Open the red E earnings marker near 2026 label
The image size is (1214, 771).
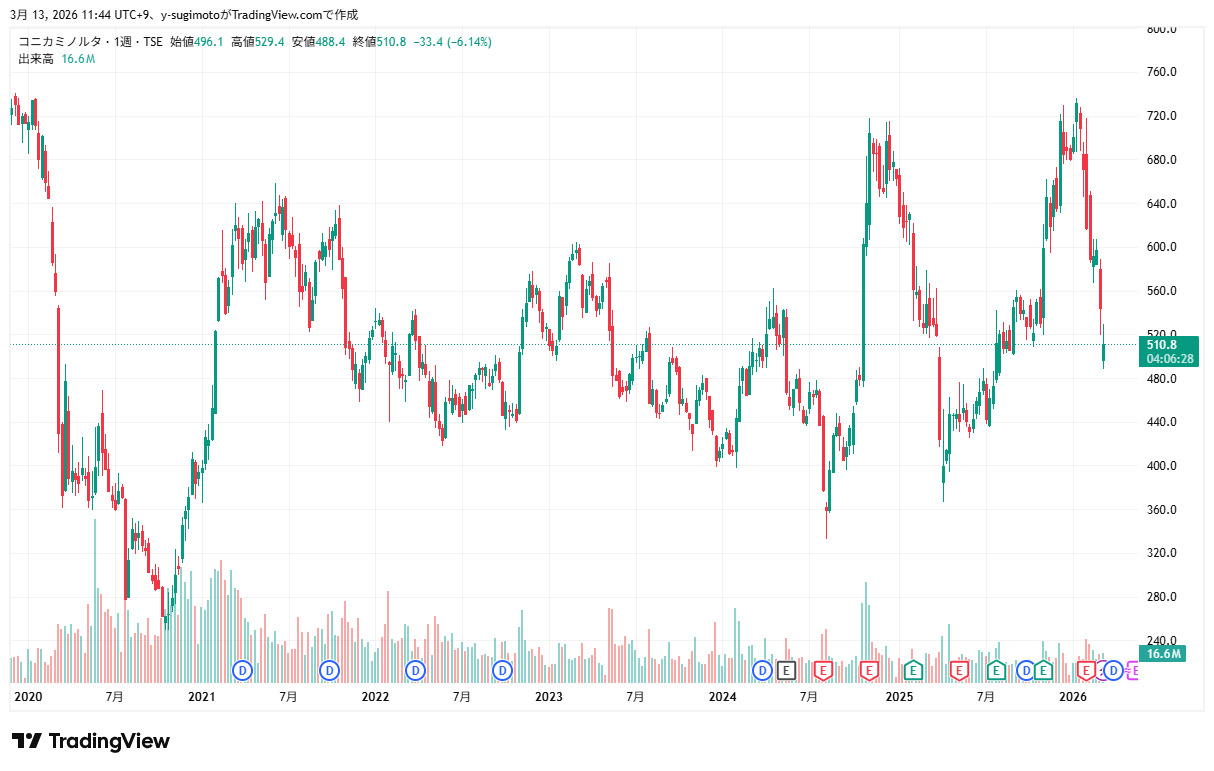pos(1087,670)
